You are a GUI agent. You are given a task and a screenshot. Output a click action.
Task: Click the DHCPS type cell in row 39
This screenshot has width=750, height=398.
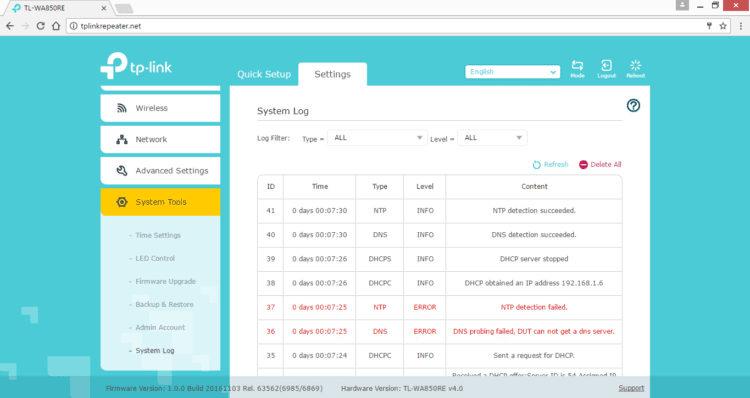coord(380,259)
